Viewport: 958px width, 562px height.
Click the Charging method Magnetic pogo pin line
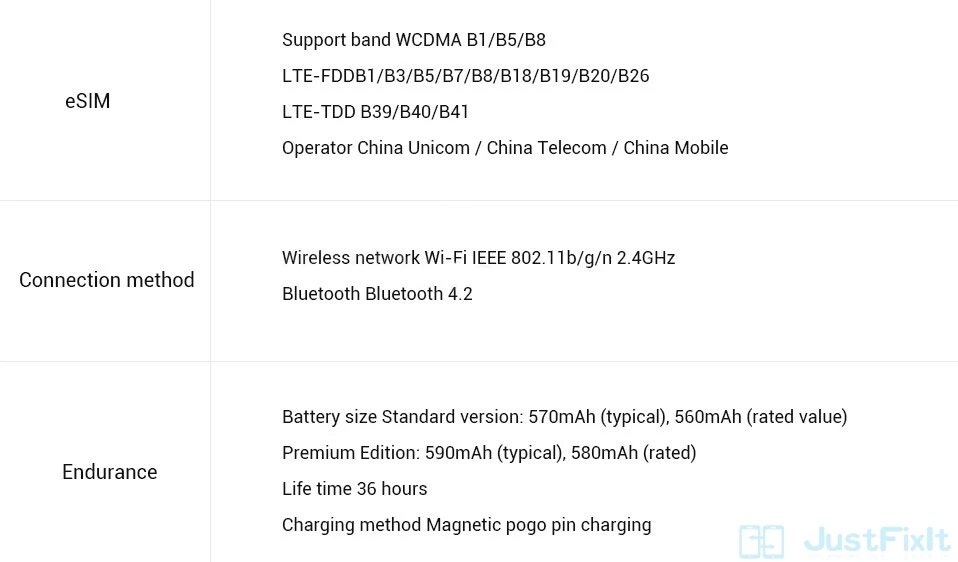point(467,525)
